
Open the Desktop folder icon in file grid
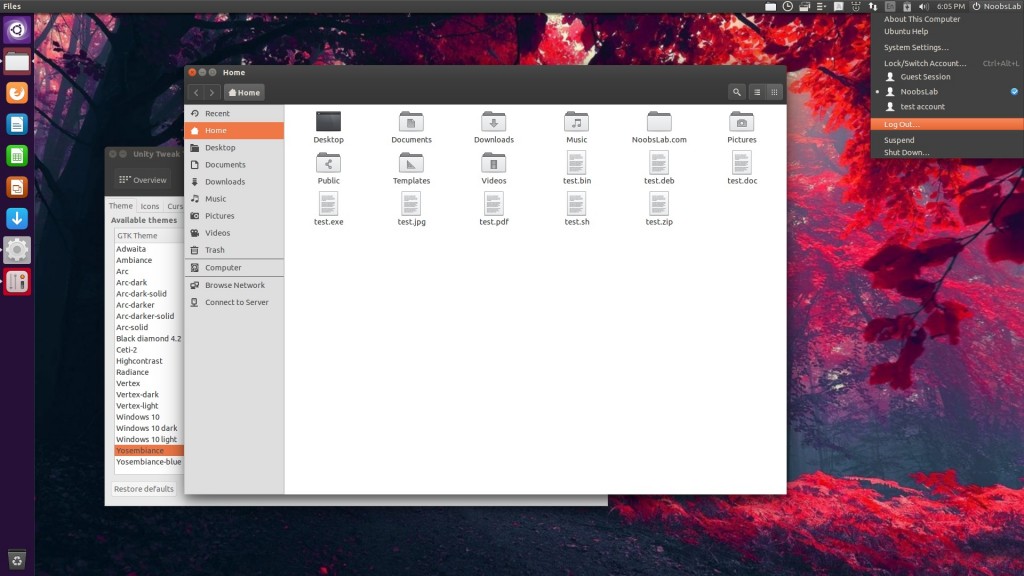click(x=328, y=122)
